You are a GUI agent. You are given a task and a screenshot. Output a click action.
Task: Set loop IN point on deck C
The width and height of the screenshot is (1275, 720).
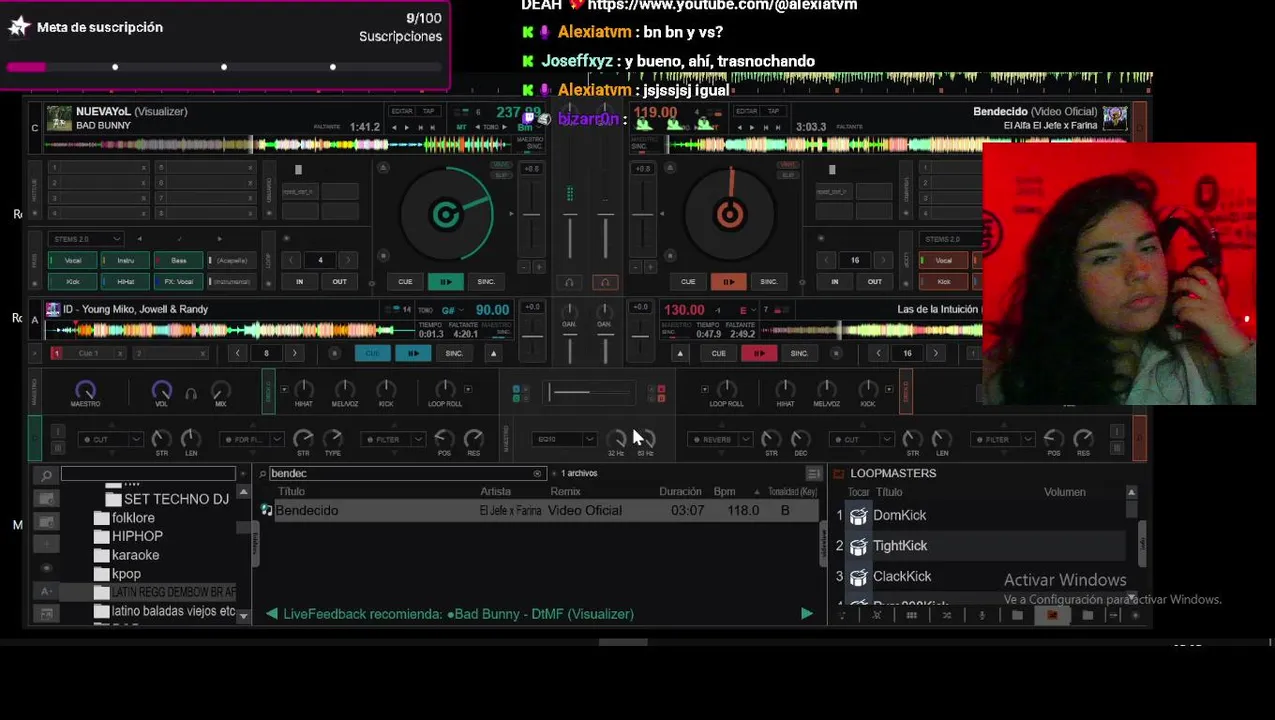(299, 282)
